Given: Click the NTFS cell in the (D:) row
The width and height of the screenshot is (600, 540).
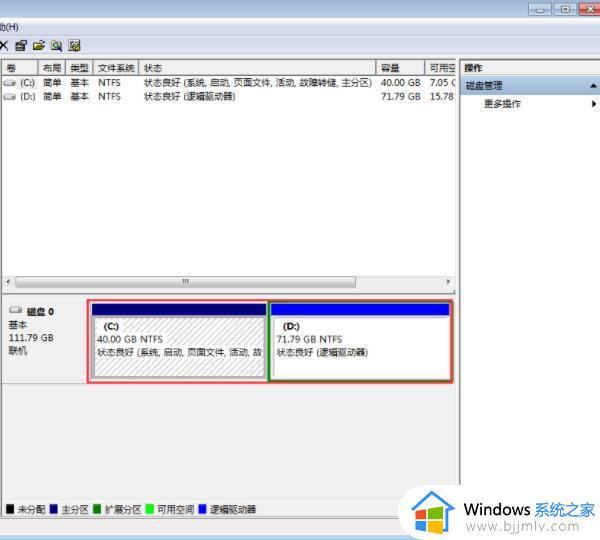Looking at the screenshot, I should click(109, 97).
